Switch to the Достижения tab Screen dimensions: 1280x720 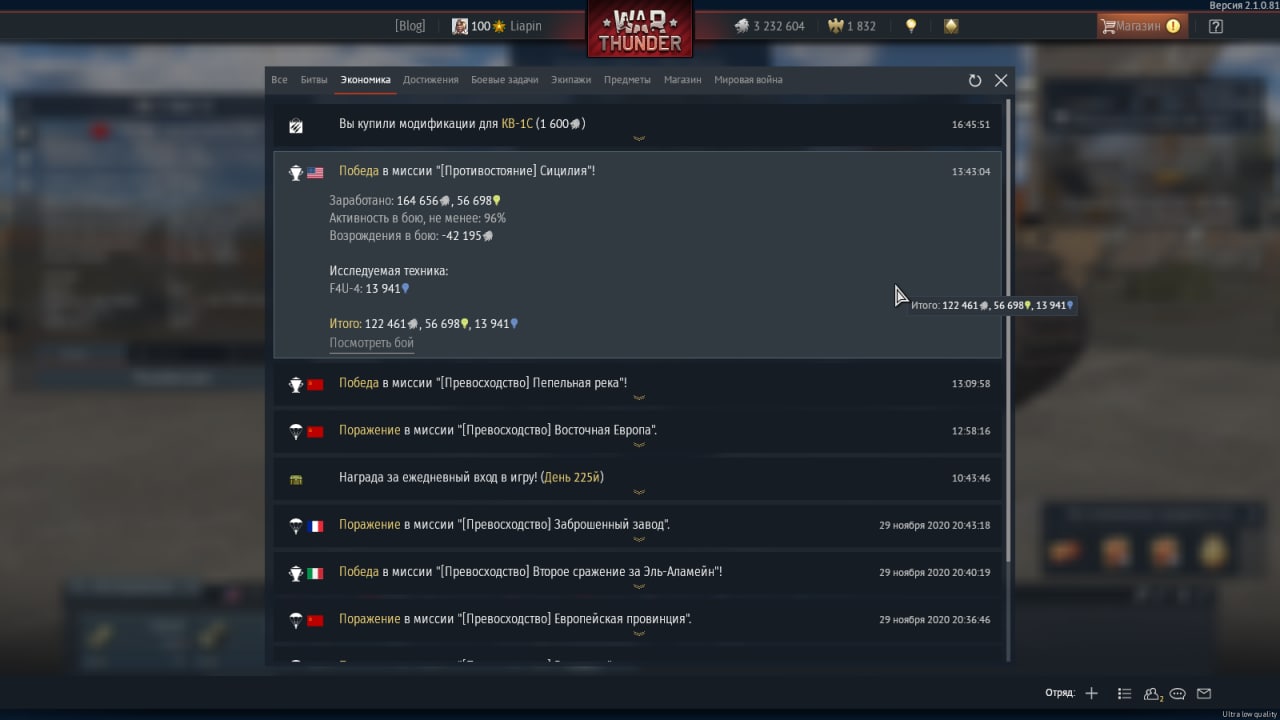click(x=431, y=80)
